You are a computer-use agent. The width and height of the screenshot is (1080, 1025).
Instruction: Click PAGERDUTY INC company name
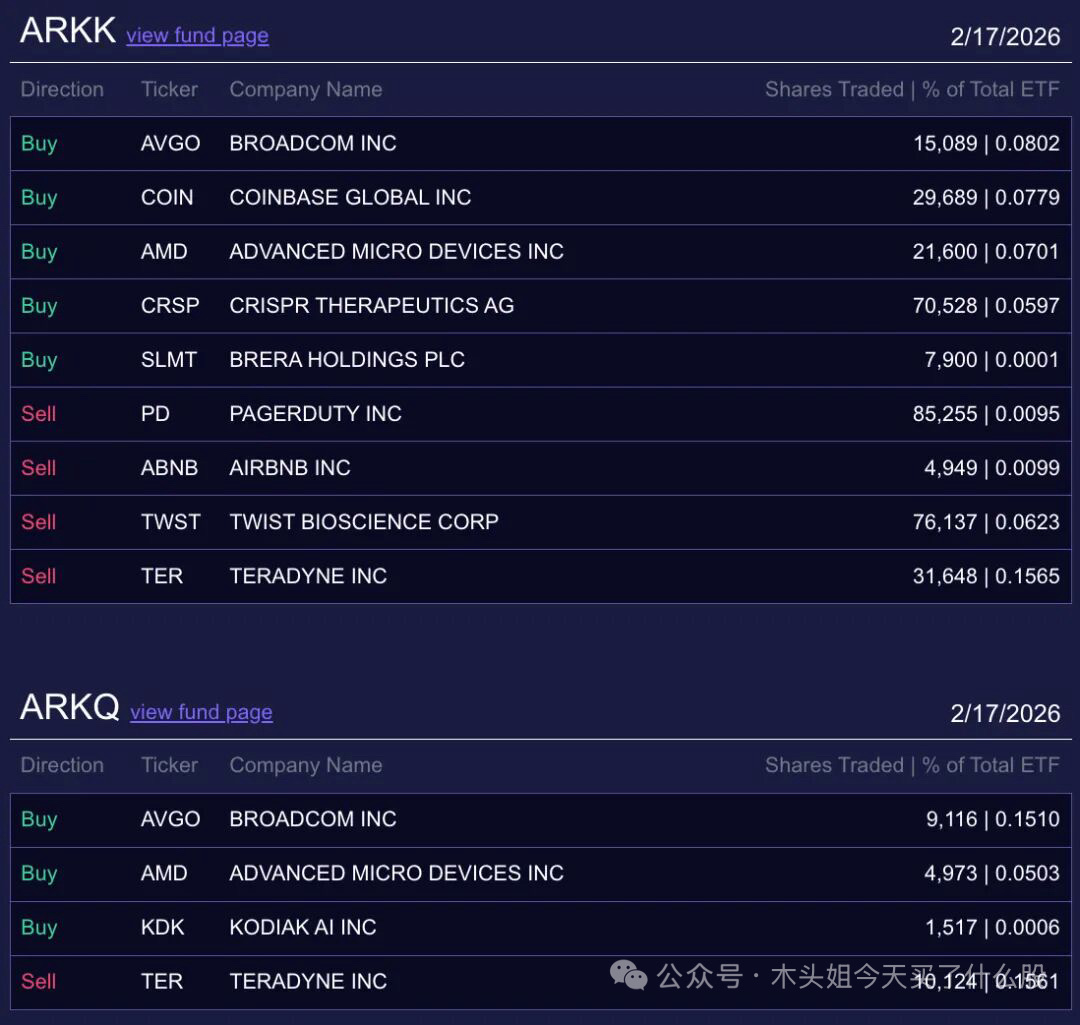coord(315,413)
